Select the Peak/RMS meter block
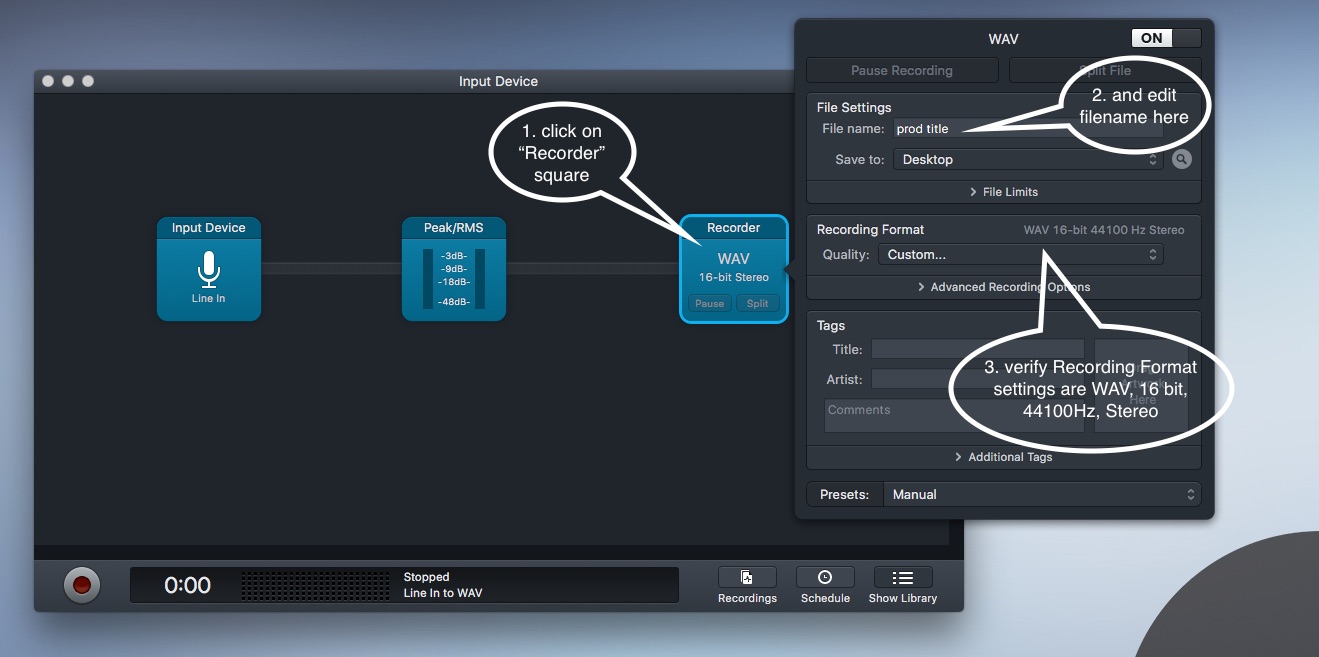 point(453,269)
